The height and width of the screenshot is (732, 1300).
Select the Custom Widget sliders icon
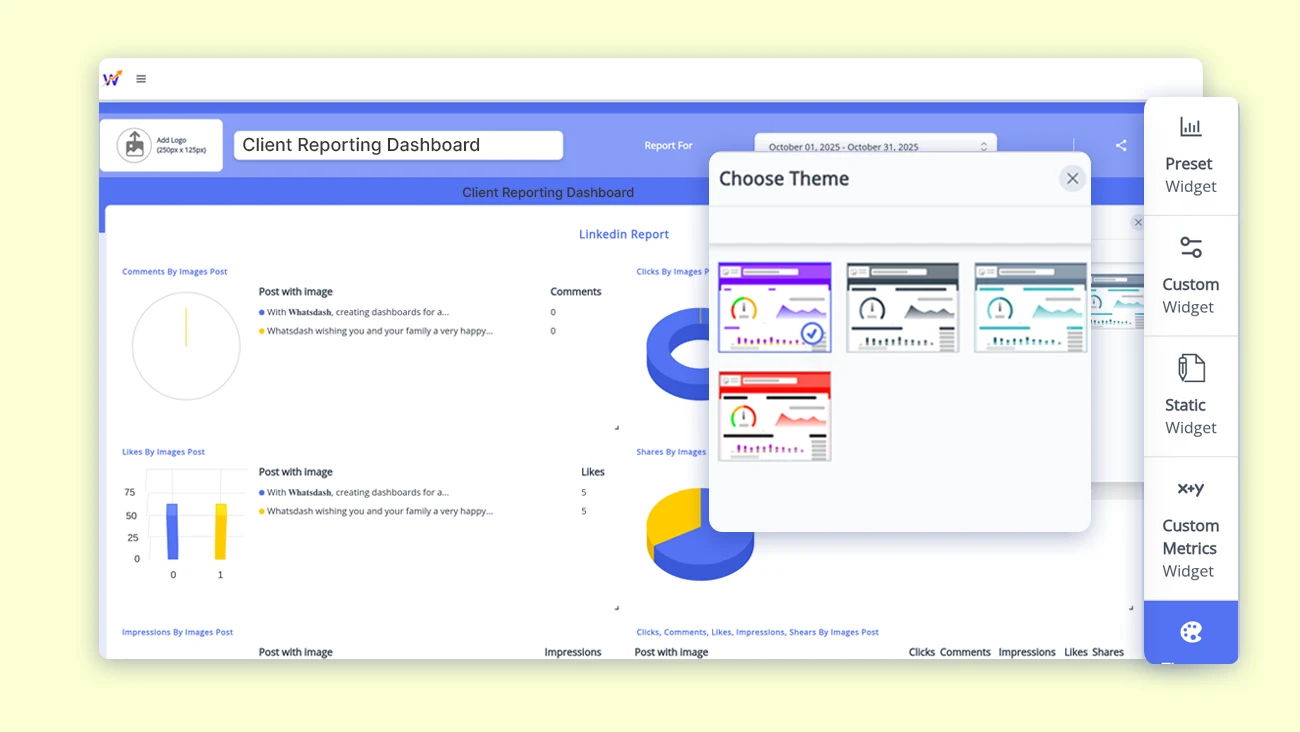pos(1190,246)
